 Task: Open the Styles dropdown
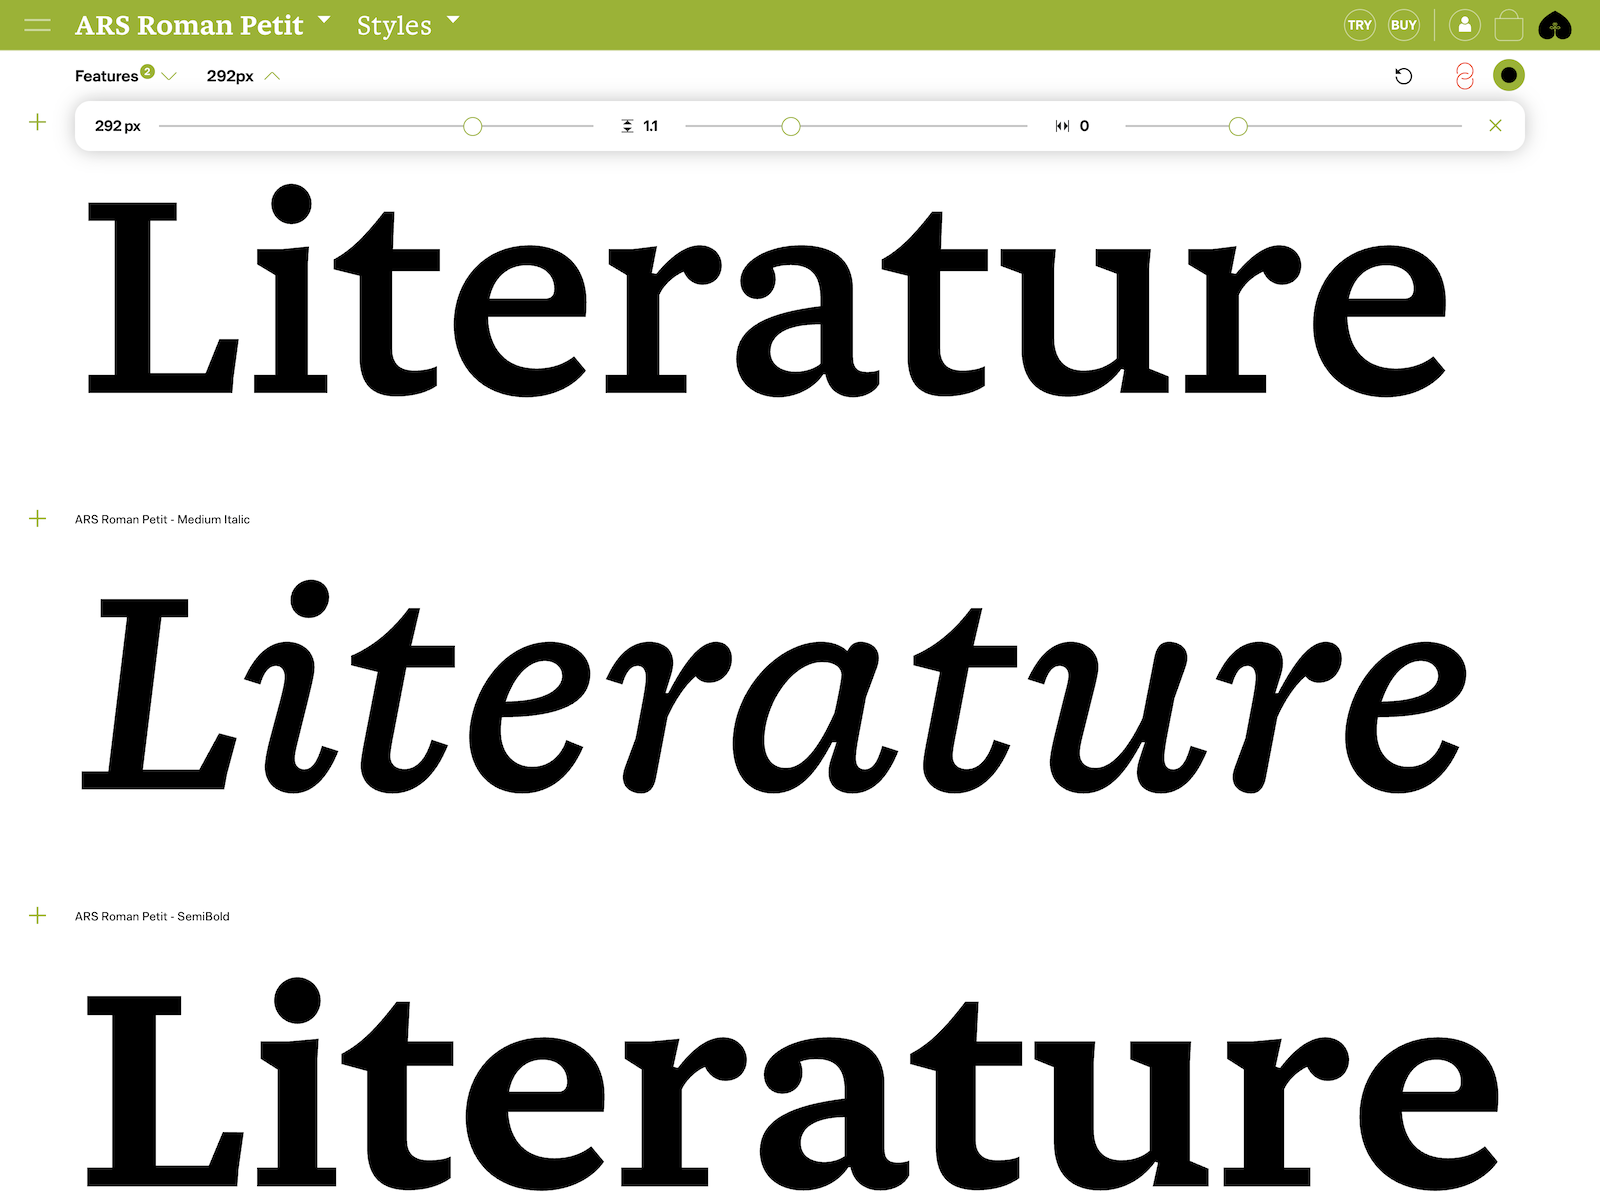pyautogui.click(x=408, y=25)
